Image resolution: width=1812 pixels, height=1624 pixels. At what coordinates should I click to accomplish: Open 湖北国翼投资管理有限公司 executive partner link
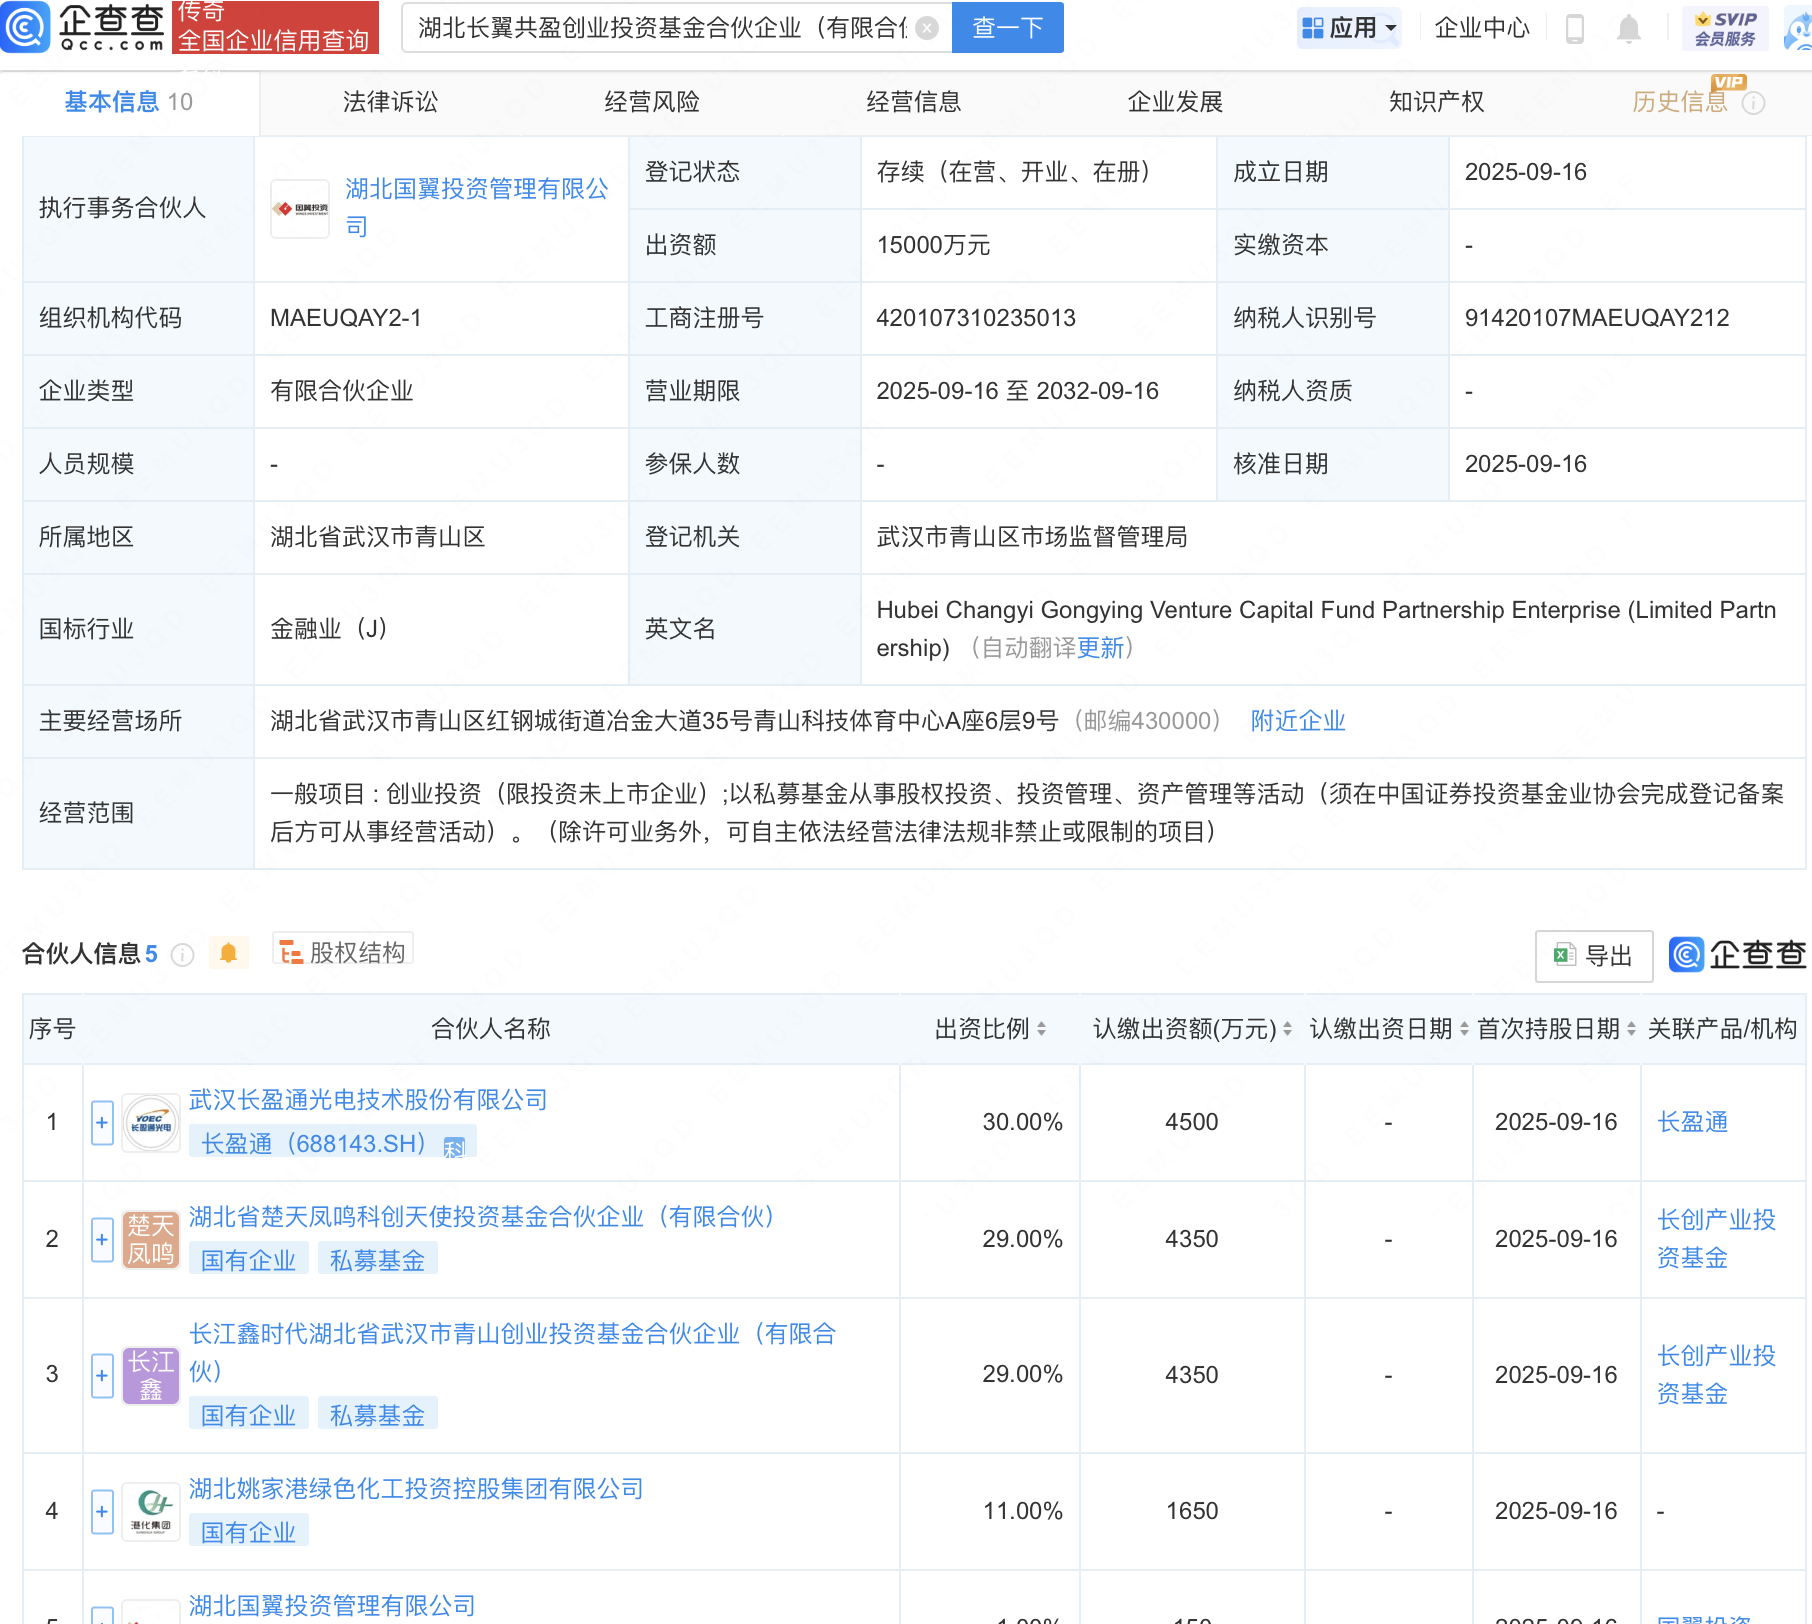tap(477, 208)
